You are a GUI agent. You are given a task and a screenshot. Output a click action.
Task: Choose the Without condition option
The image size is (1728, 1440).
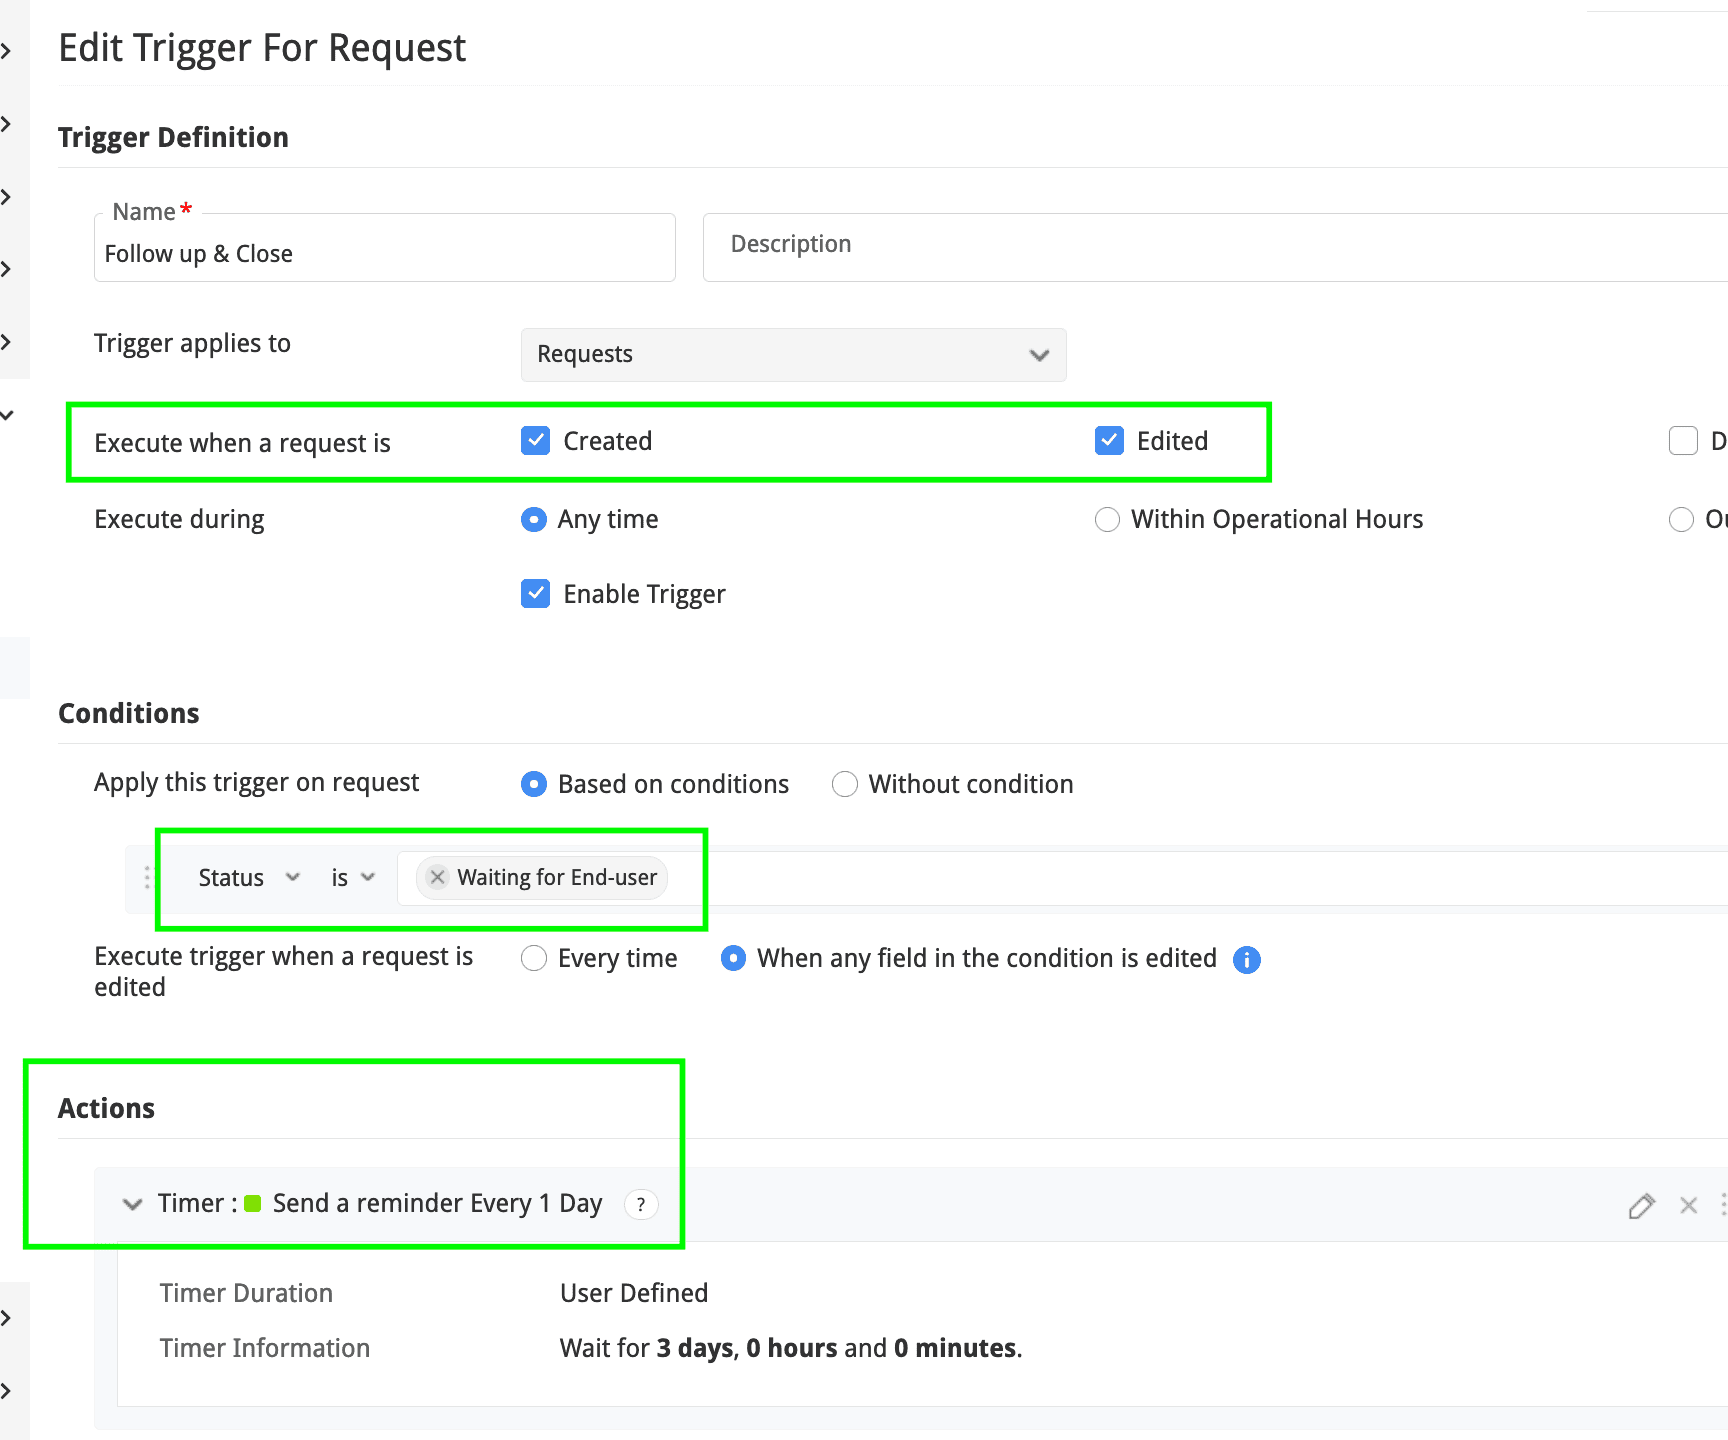[x=845, y=784]
